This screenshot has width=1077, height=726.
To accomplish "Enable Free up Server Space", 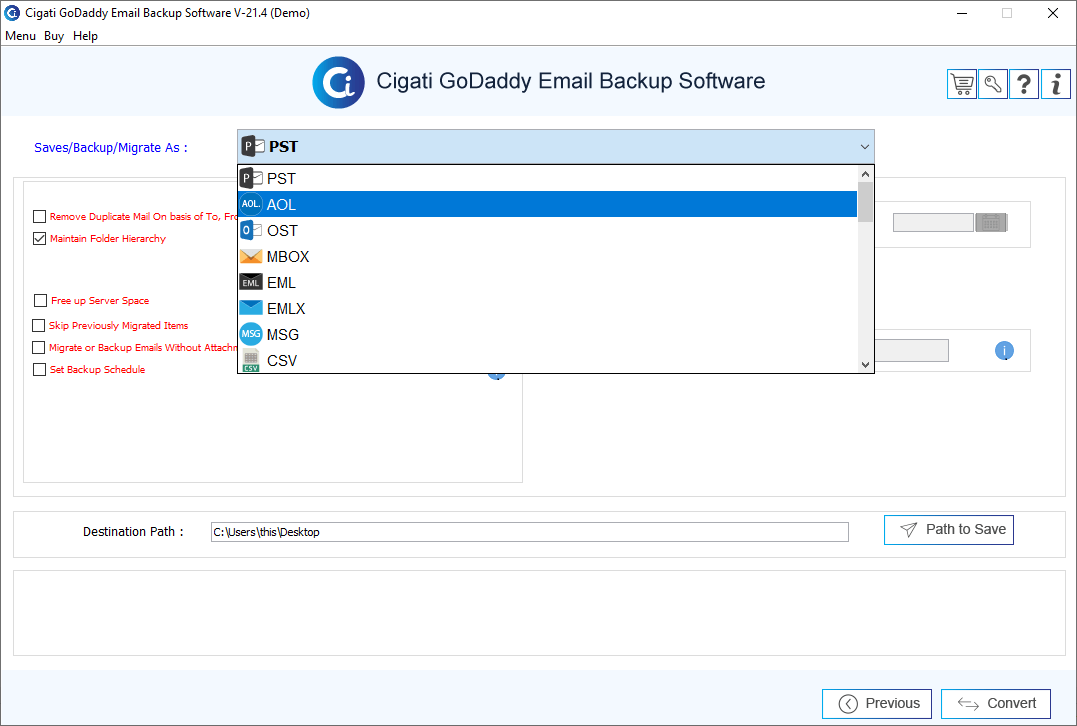I will [x=41, y=301].
